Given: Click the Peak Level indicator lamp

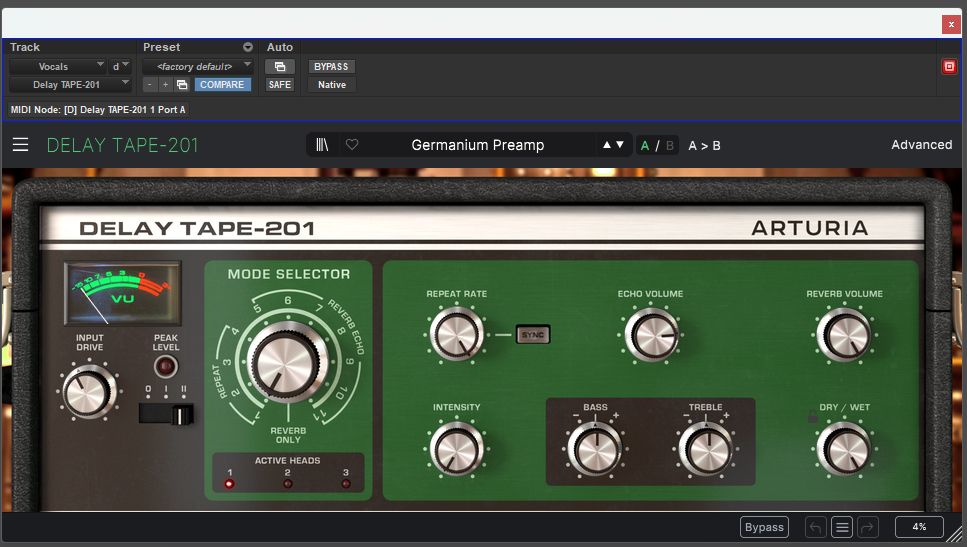Looking at the screenshot, I should click(165, 367).
